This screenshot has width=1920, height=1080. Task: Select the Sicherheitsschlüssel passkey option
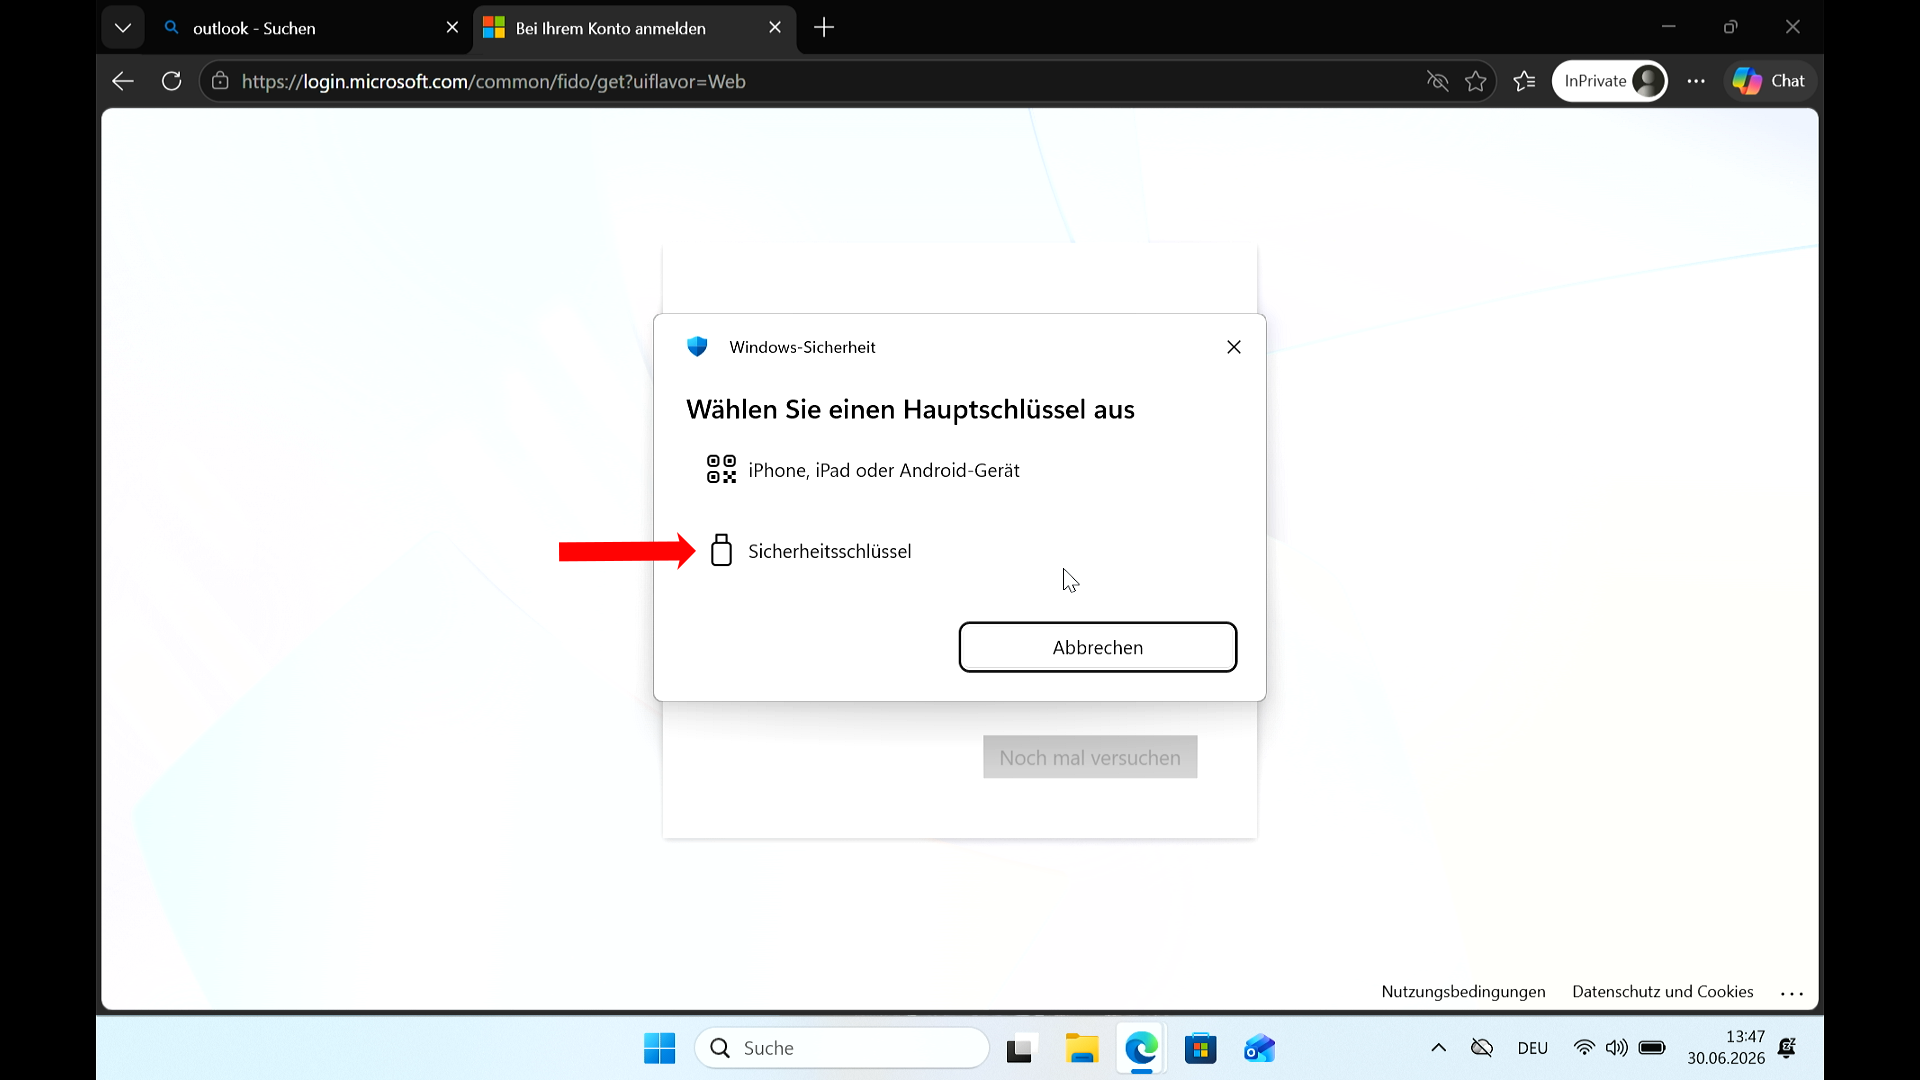click(960, 551)
